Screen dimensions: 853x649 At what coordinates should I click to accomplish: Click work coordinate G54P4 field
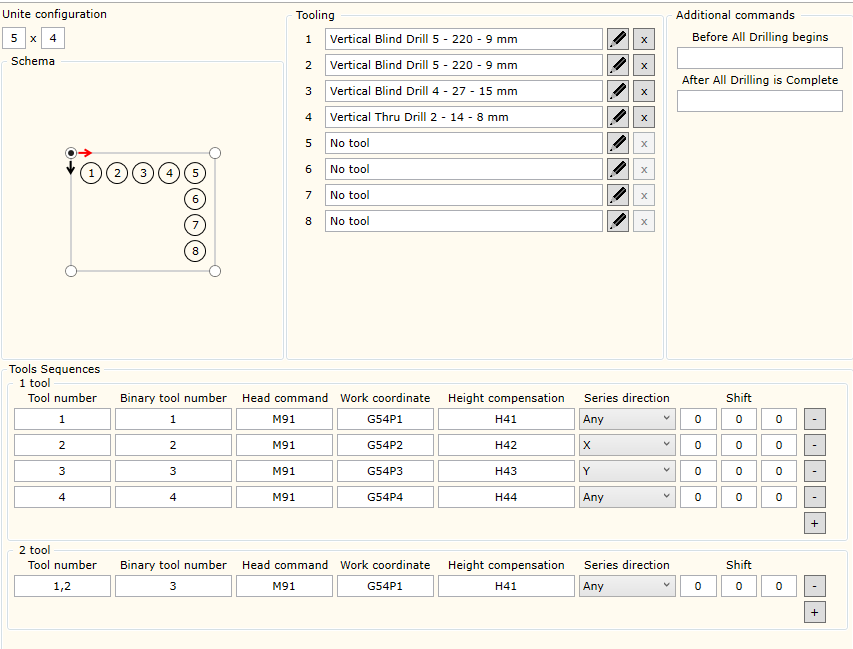coord(385,497)
